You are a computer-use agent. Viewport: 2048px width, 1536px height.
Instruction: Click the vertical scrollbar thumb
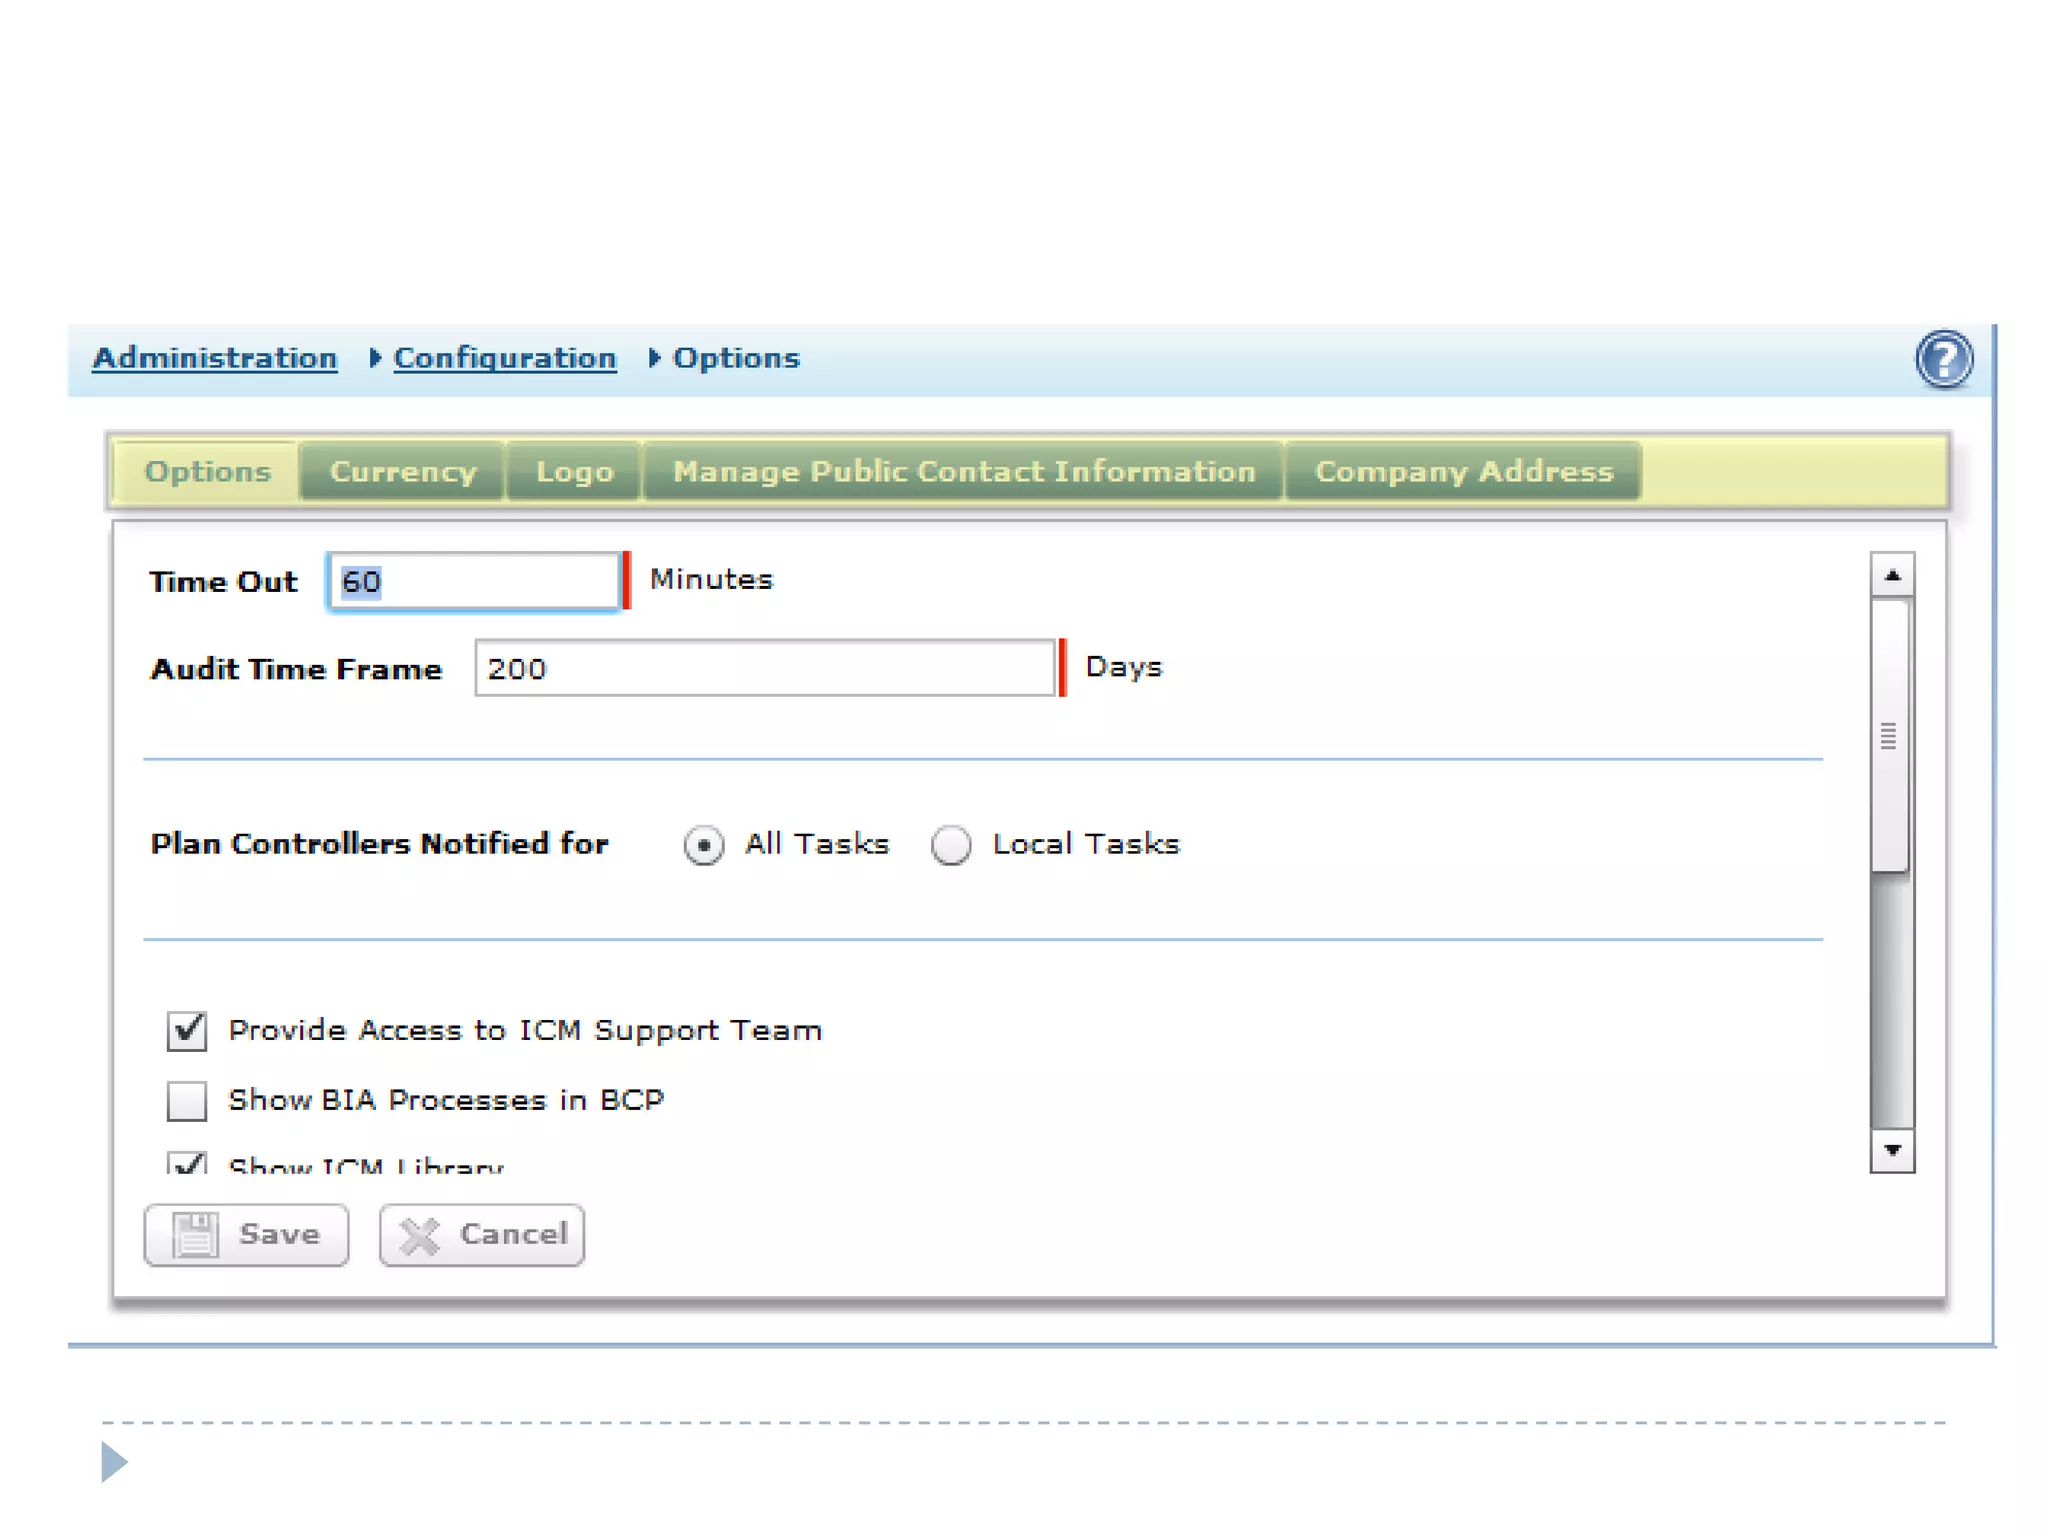1889,736
